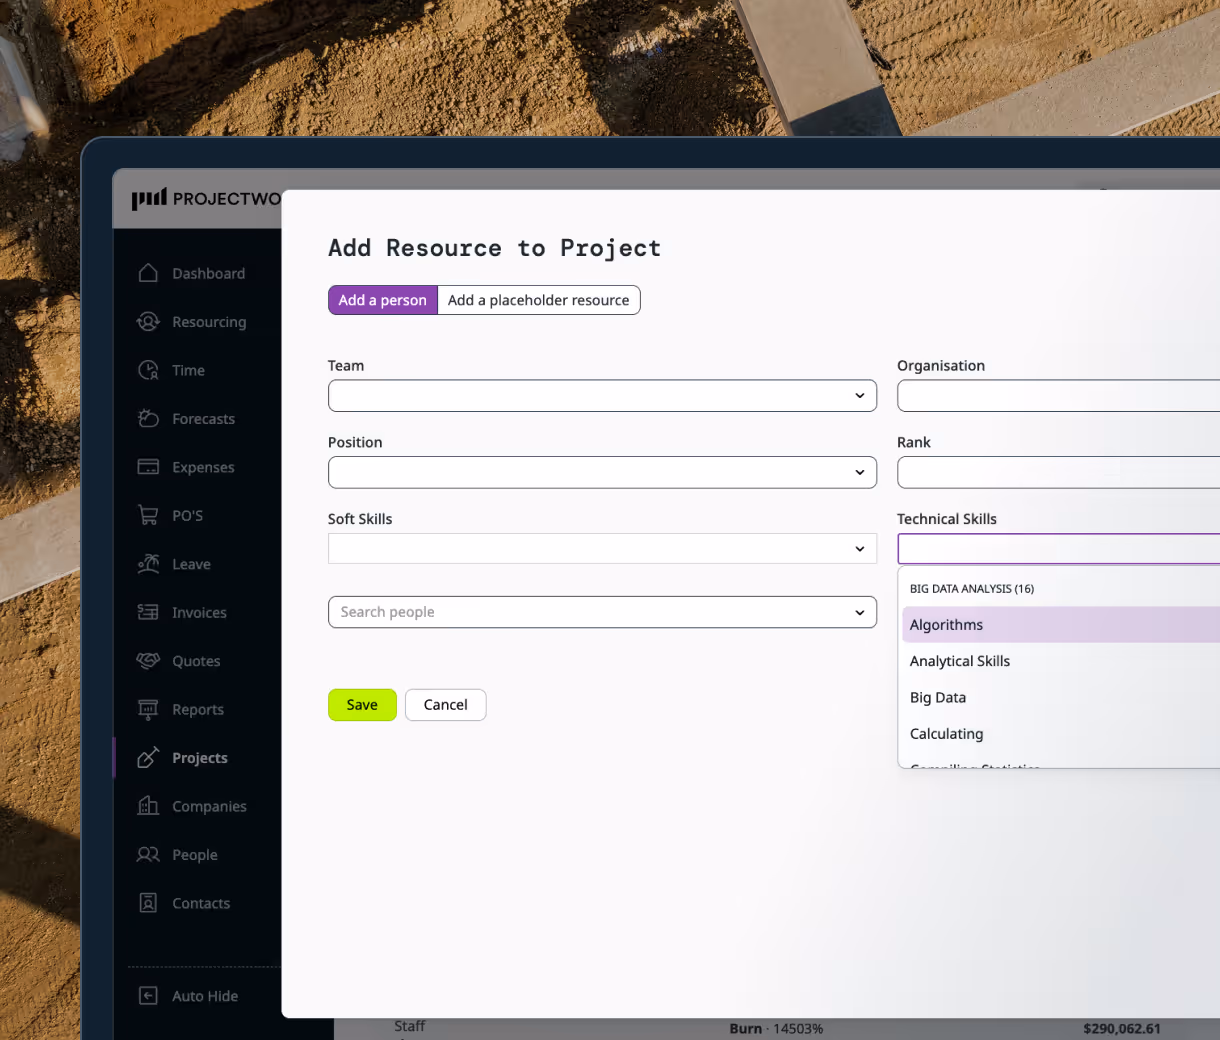Click the Time clock icon
Viewport: 1220px width, 1040px height.
[148, 370]
